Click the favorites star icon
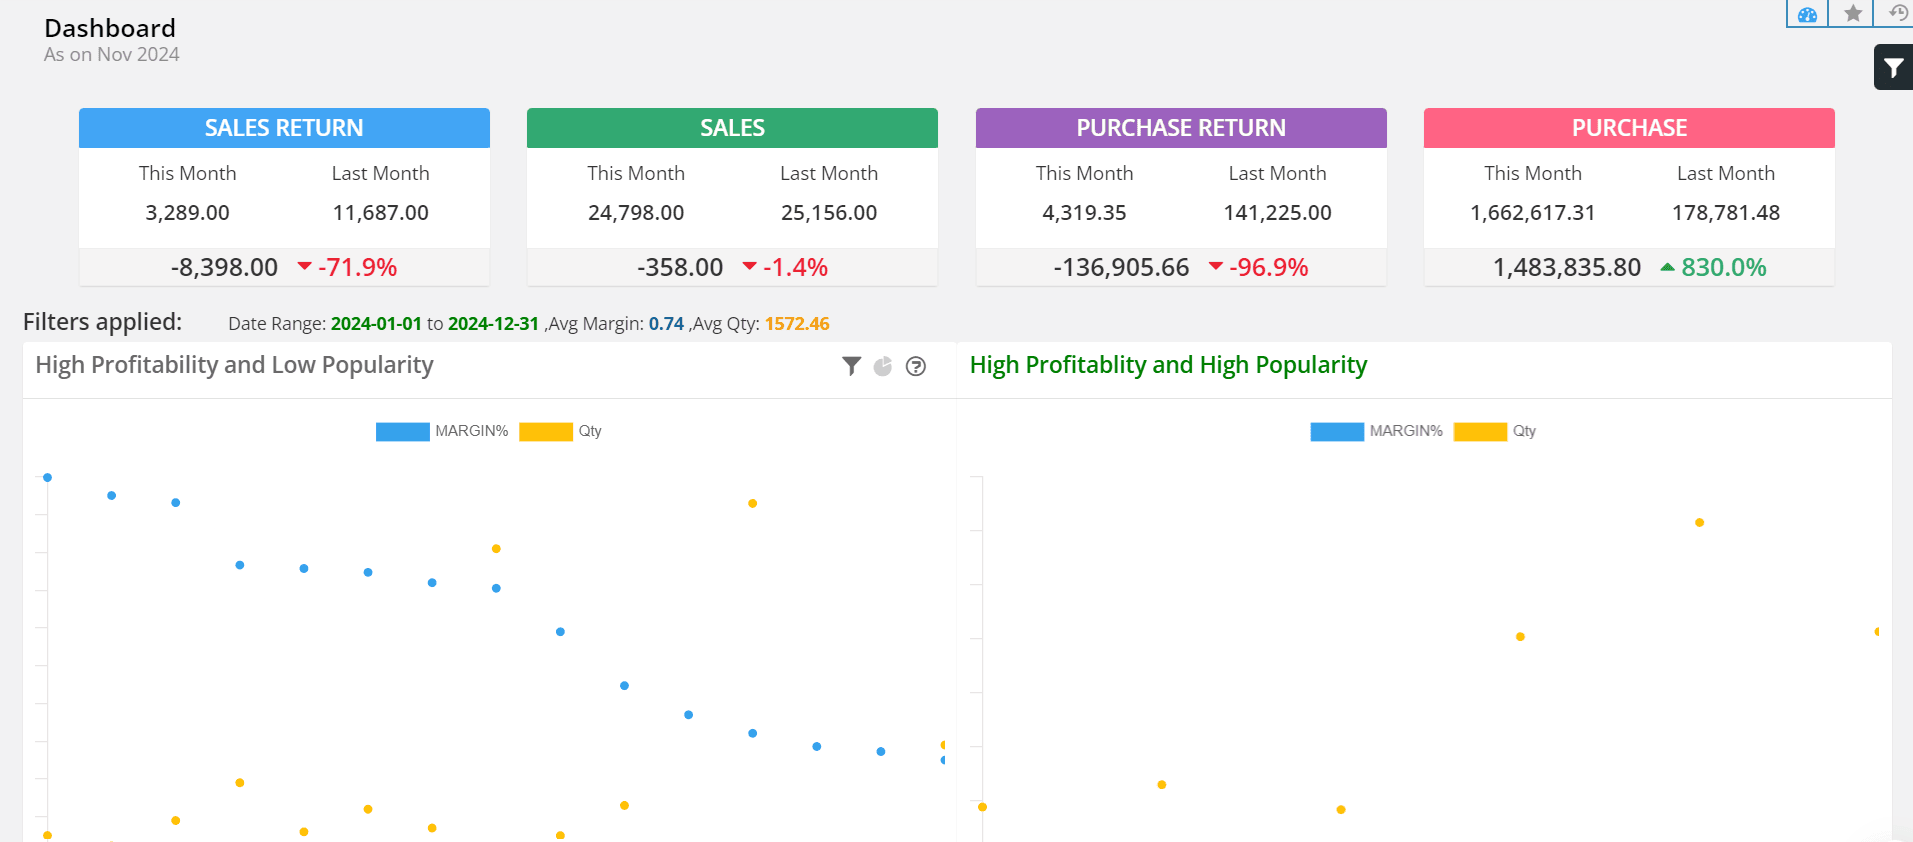The width and height of the screenshot is (1913, 842). click(x=1852, y=14)
